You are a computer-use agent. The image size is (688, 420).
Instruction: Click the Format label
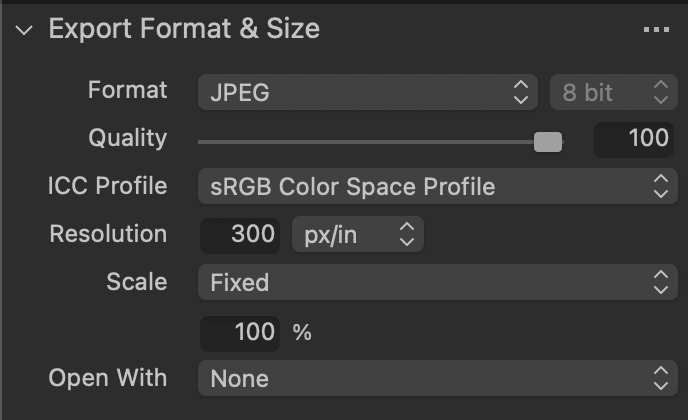(128, 90)
